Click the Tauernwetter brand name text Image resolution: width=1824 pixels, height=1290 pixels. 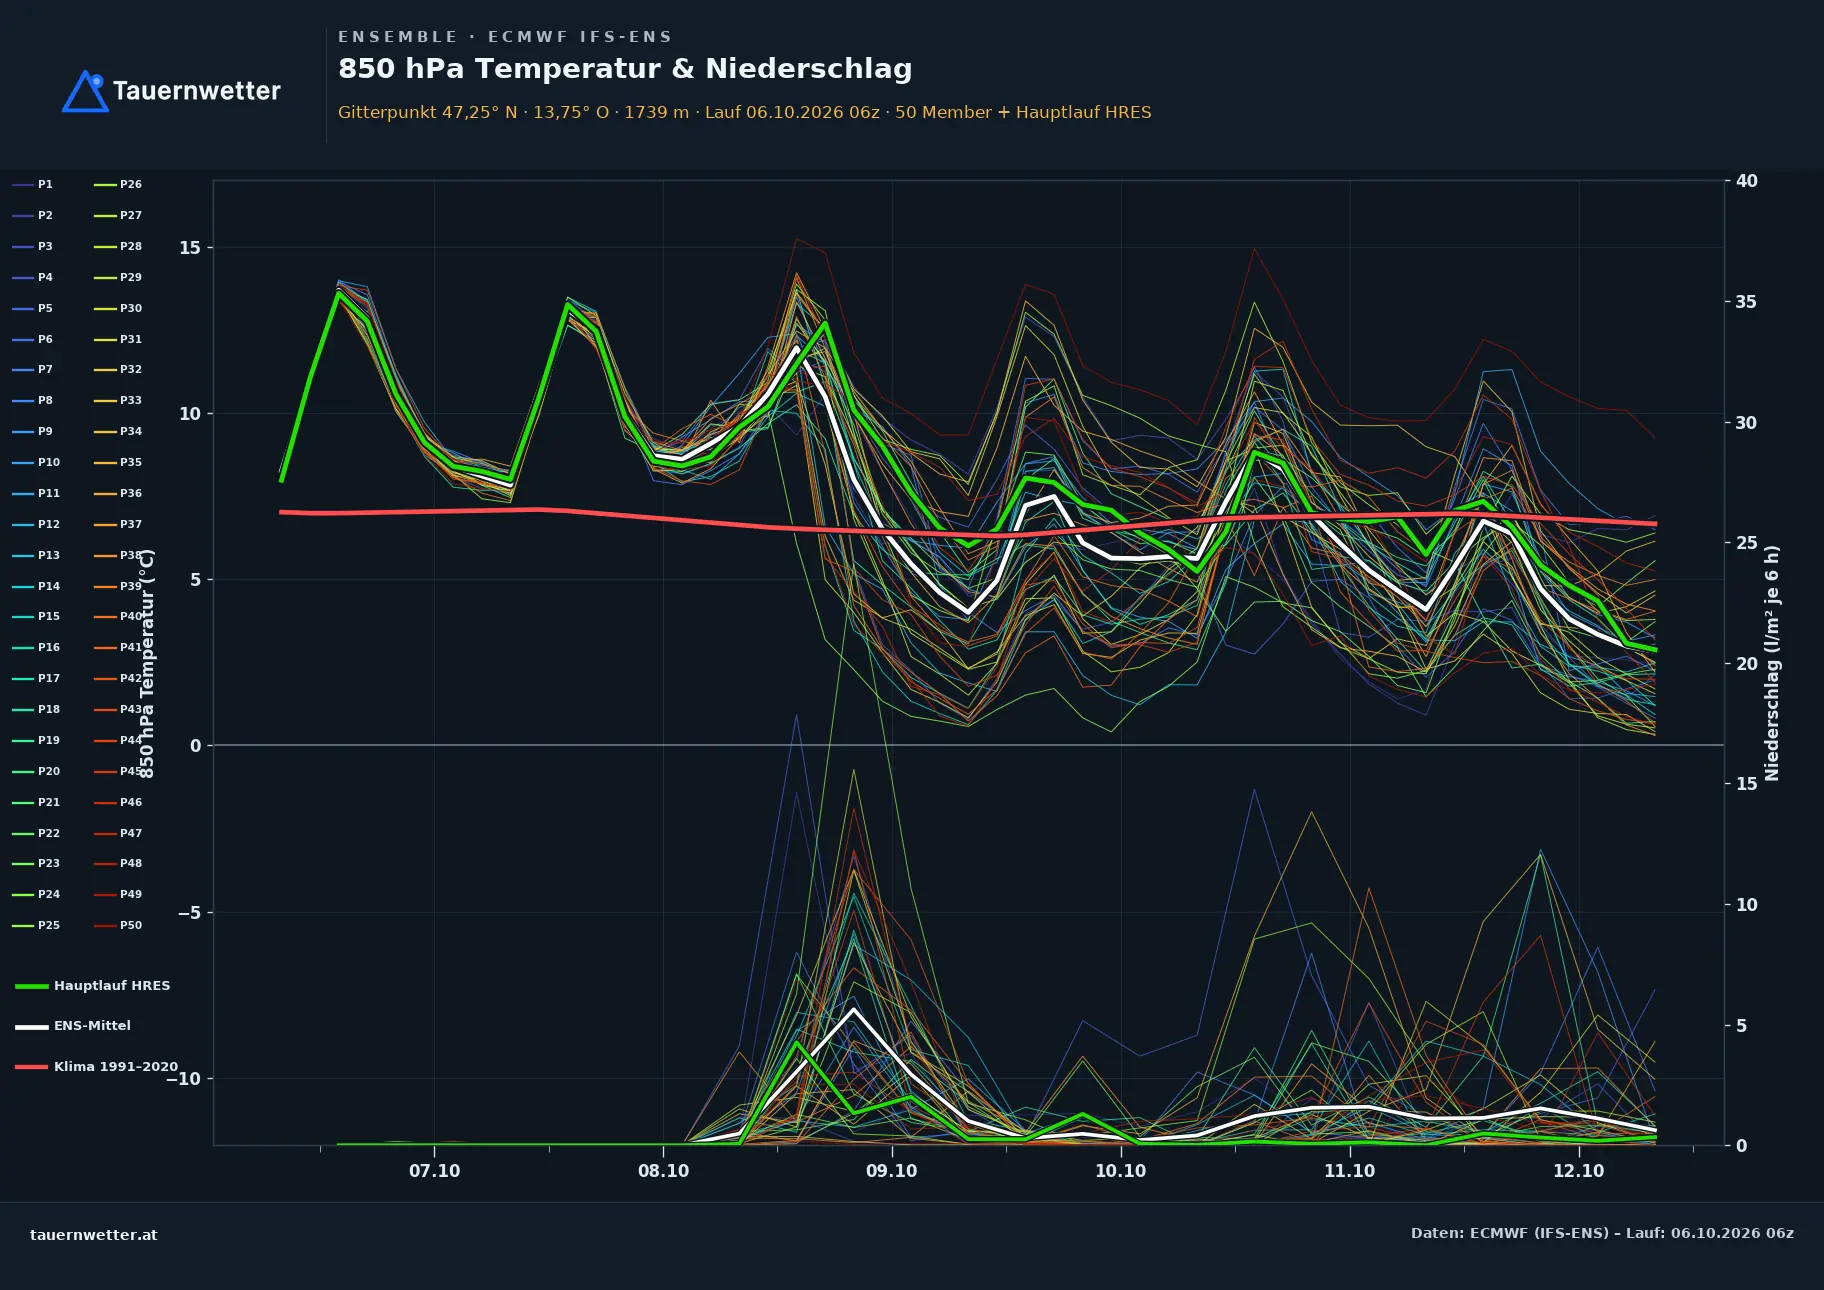(197, 91)
